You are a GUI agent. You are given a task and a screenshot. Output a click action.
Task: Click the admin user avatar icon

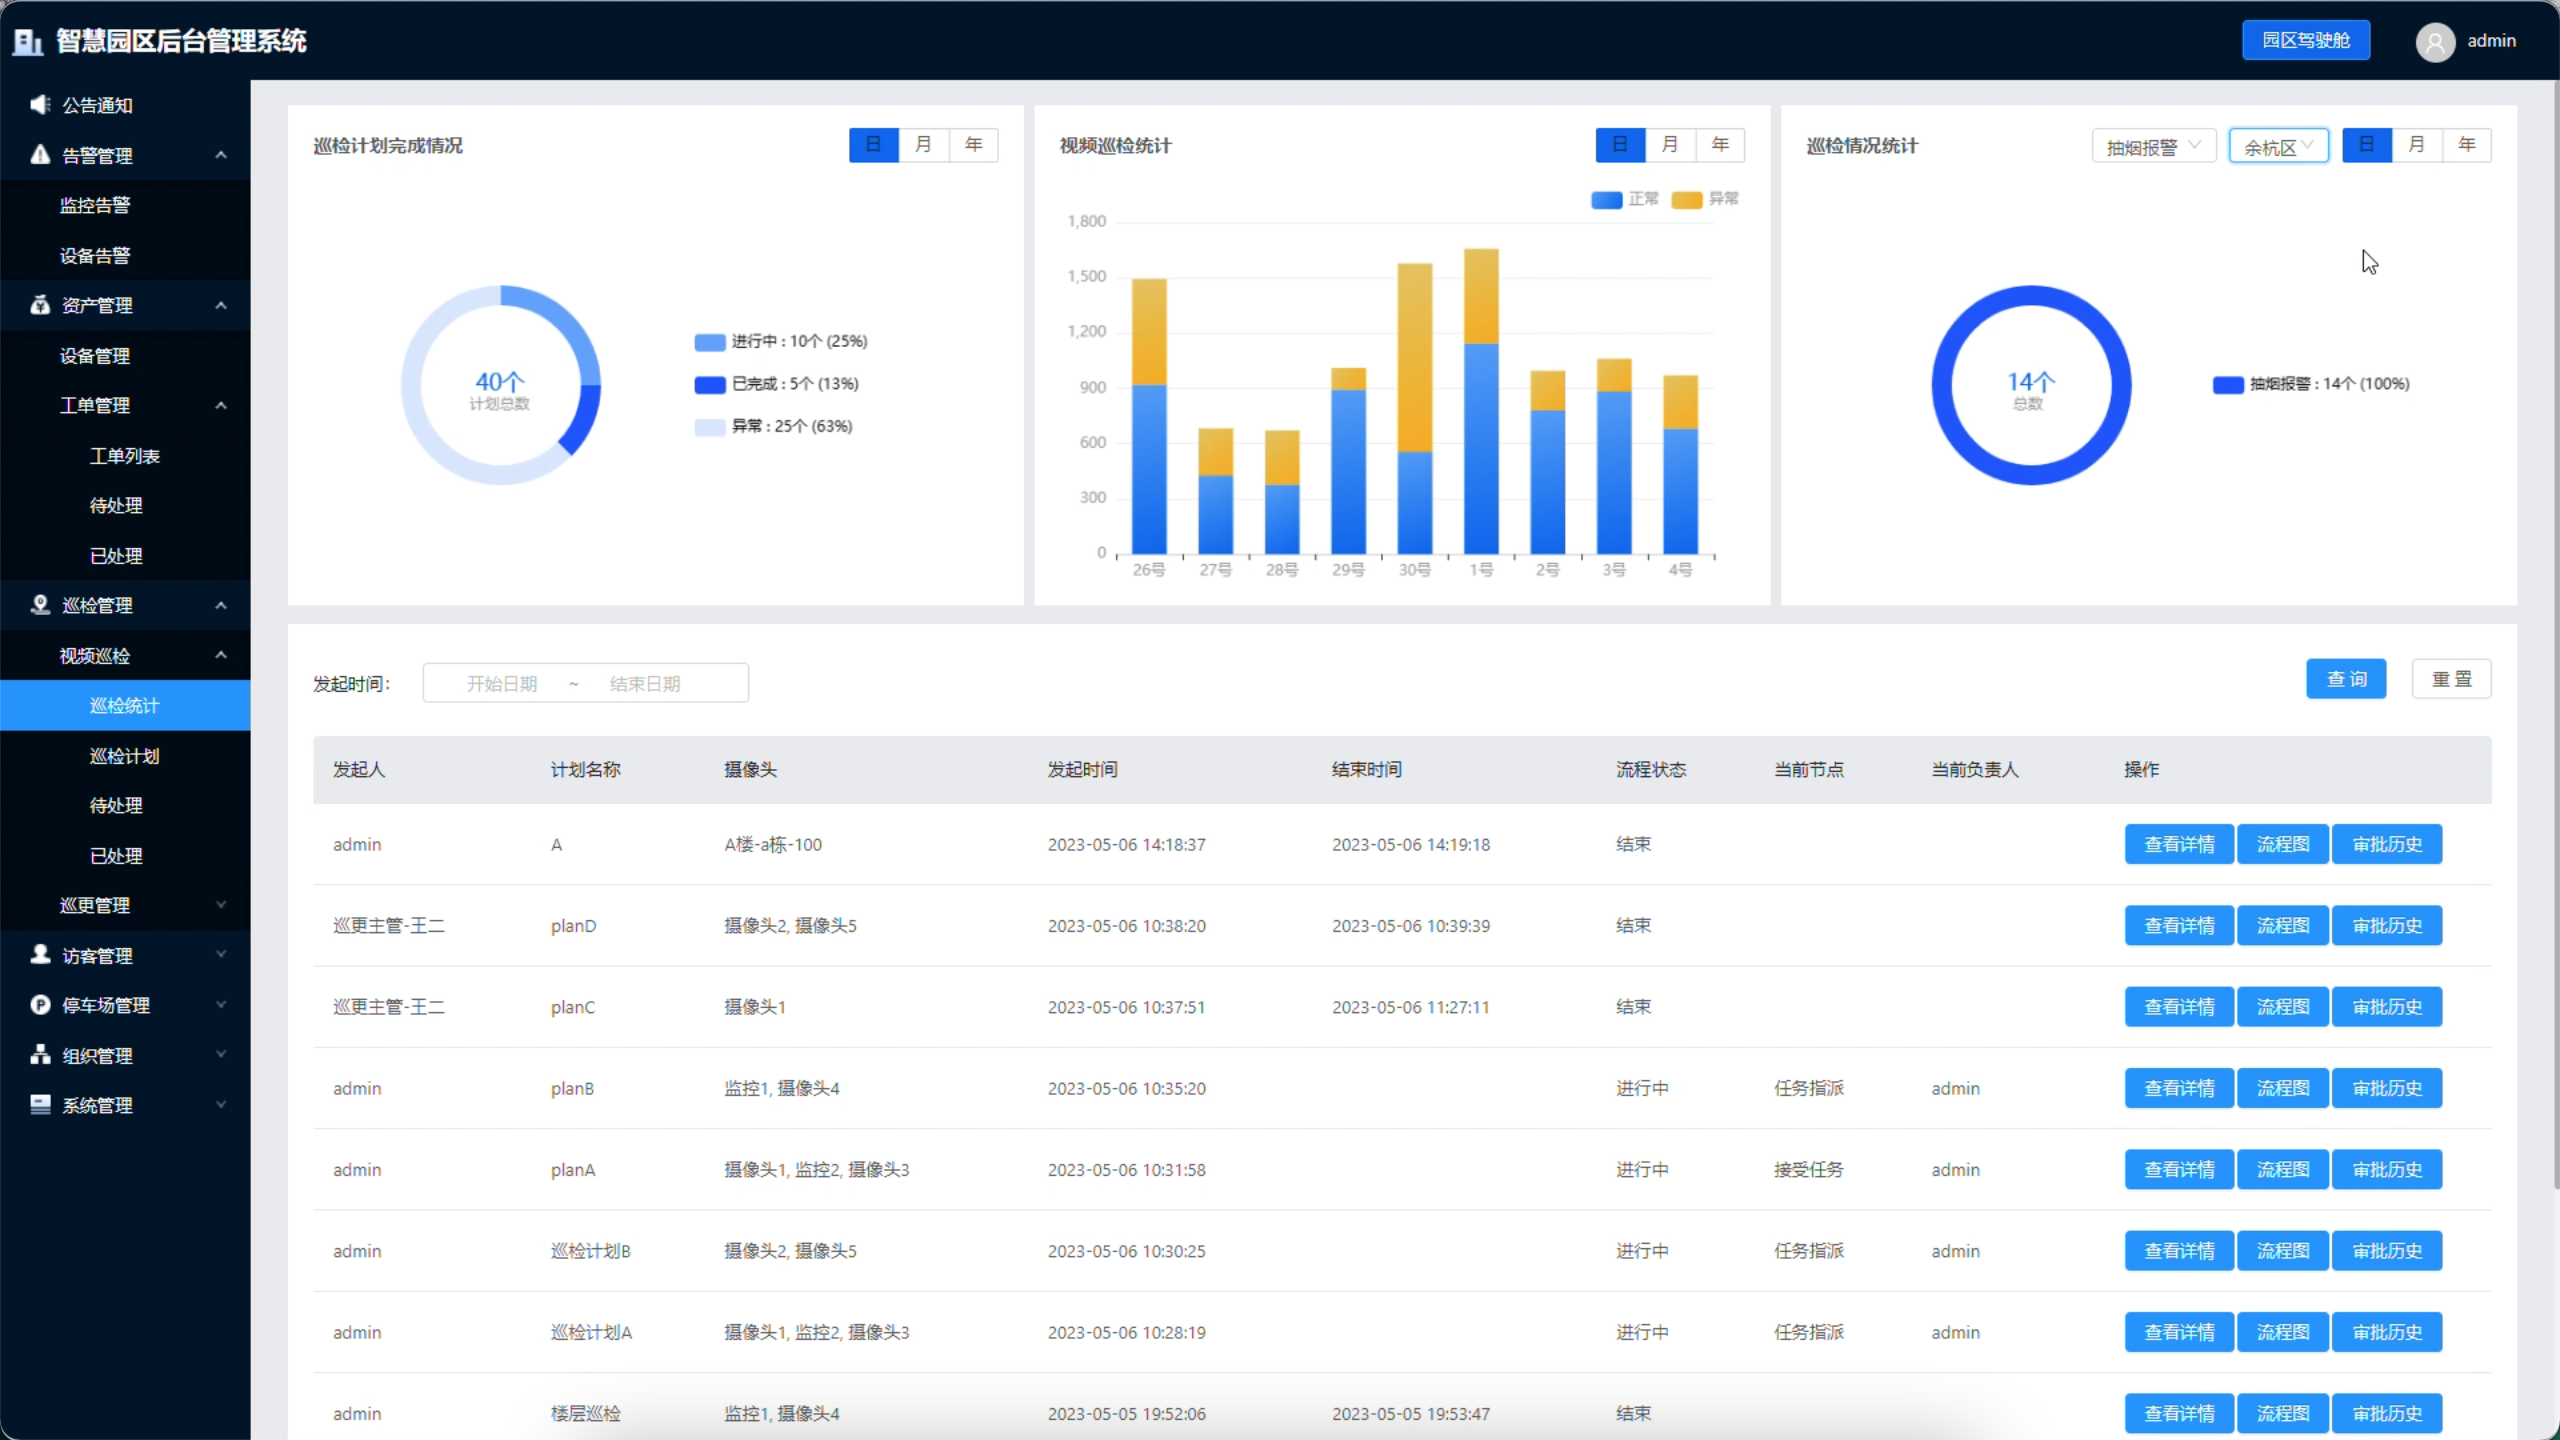2434,42
